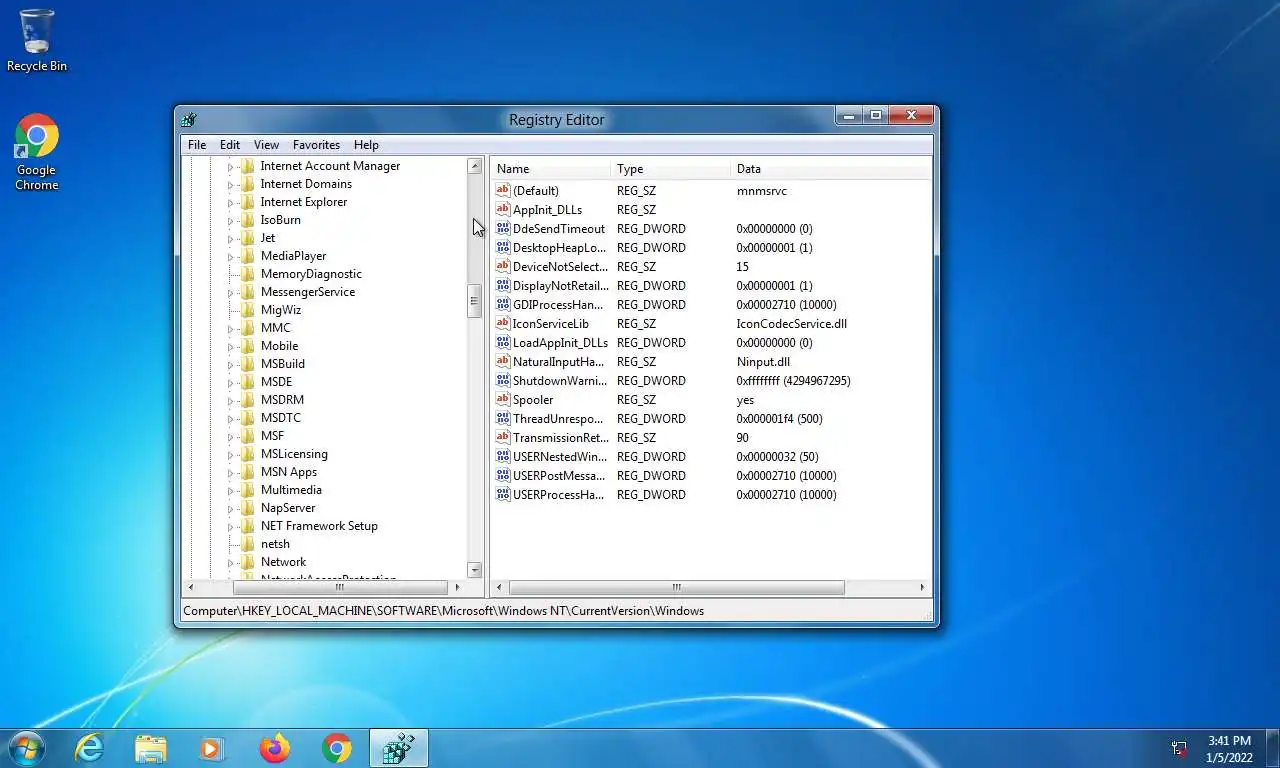1280x768 pixels.
Task: Click the netsh folder icon
Action: [247, 544]
